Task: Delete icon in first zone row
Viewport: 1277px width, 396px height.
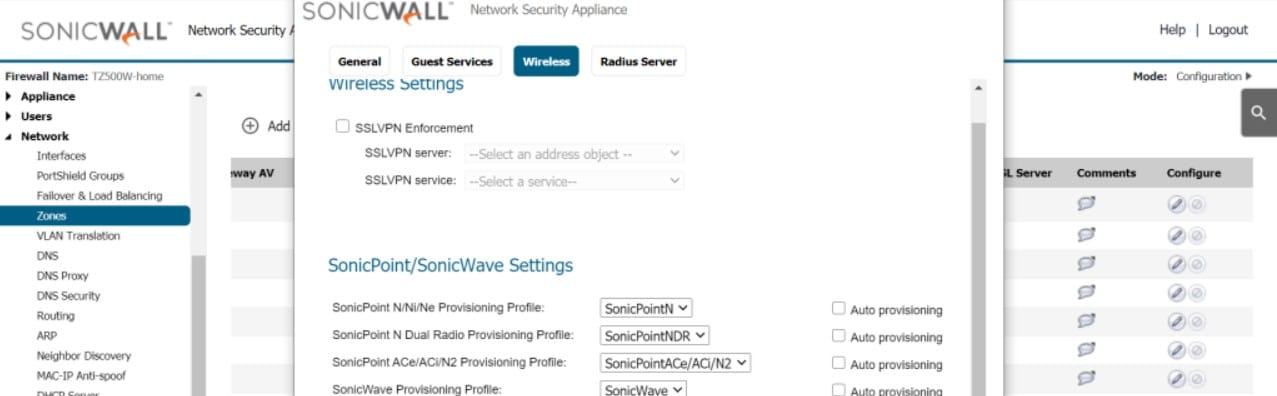Action: point(1197,205)
